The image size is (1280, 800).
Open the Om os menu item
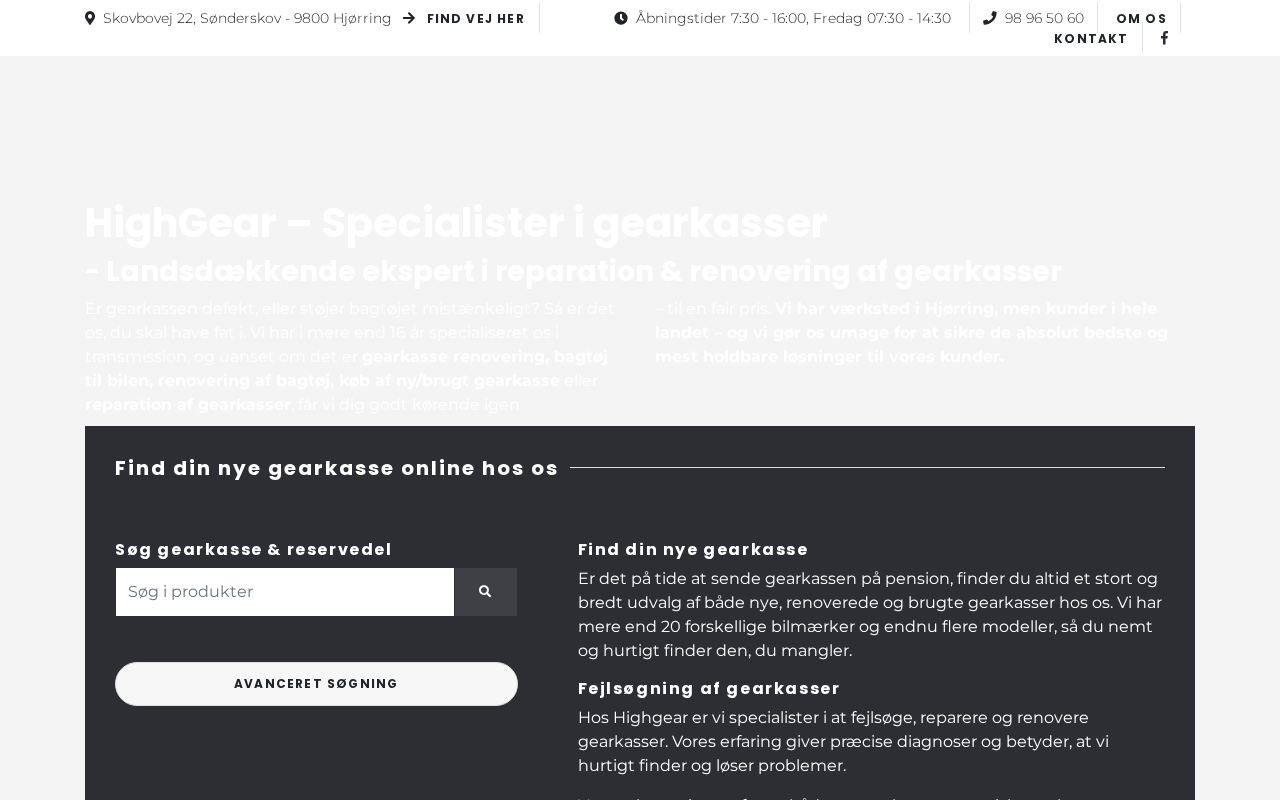tap(1142, 19)
